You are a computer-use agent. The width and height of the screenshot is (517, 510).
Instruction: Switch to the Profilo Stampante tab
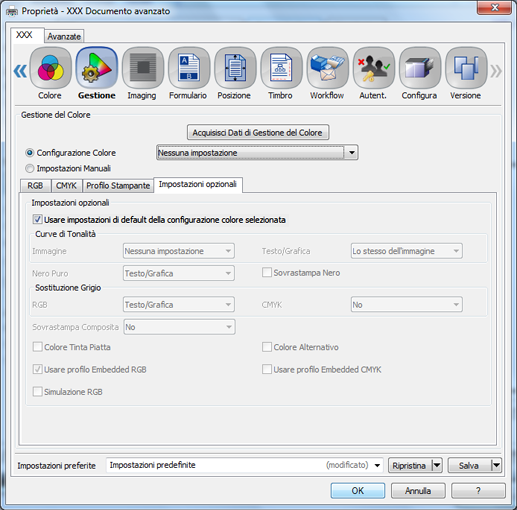tap(118, 186)
